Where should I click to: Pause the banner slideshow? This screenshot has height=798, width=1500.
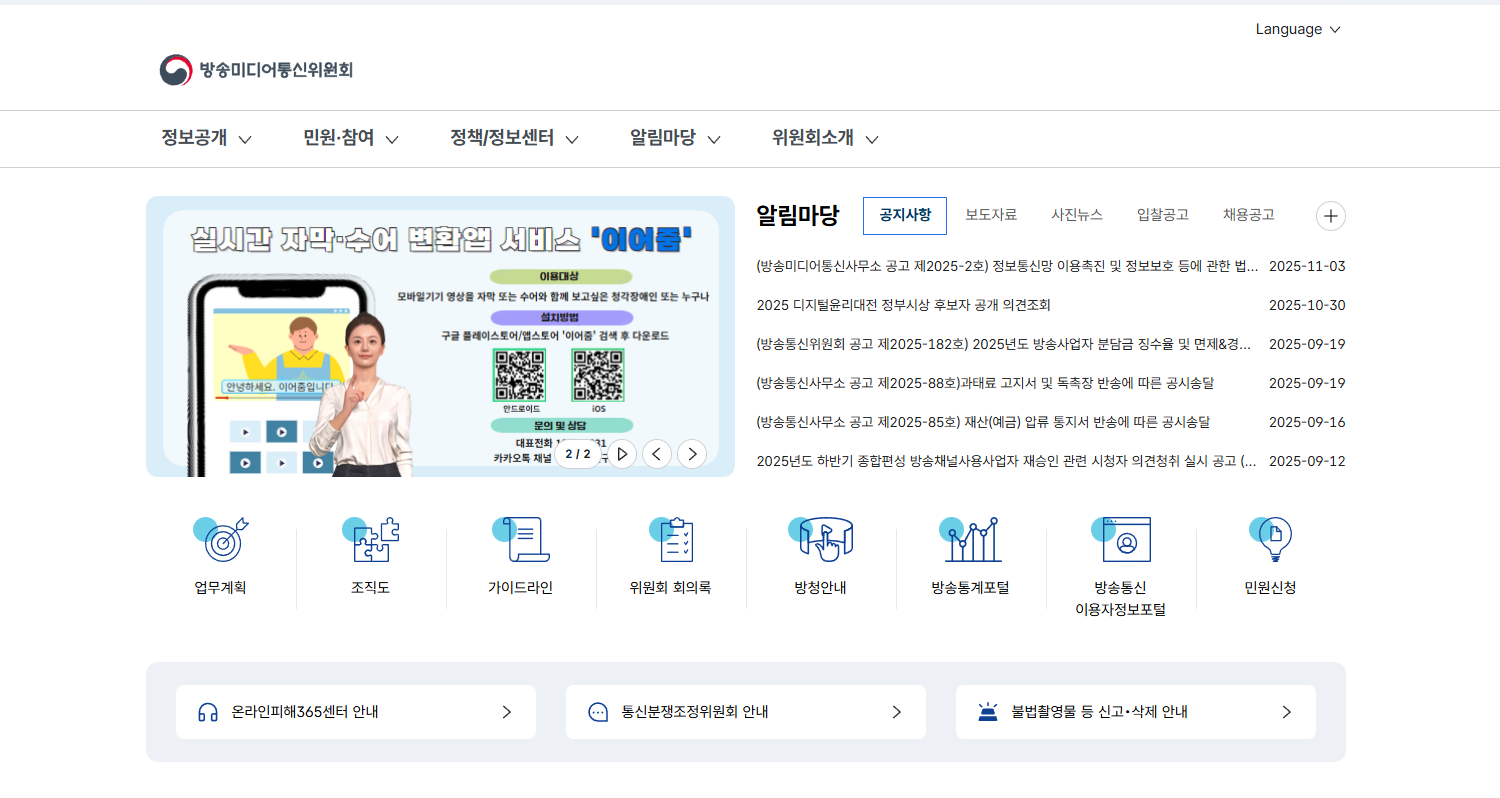coord(622,453)
